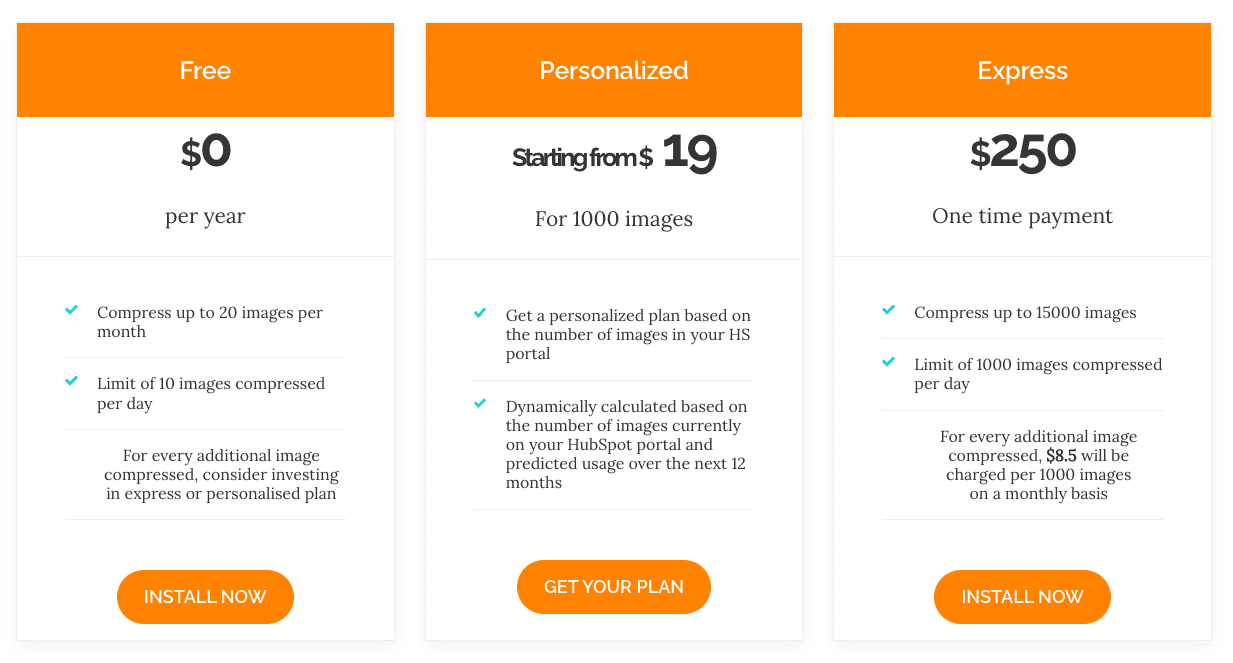The height and width of the screenshot is (663, 1233).
Task: Click the 'One time payment' subtitle
Action: click(x=1022, y=216)
